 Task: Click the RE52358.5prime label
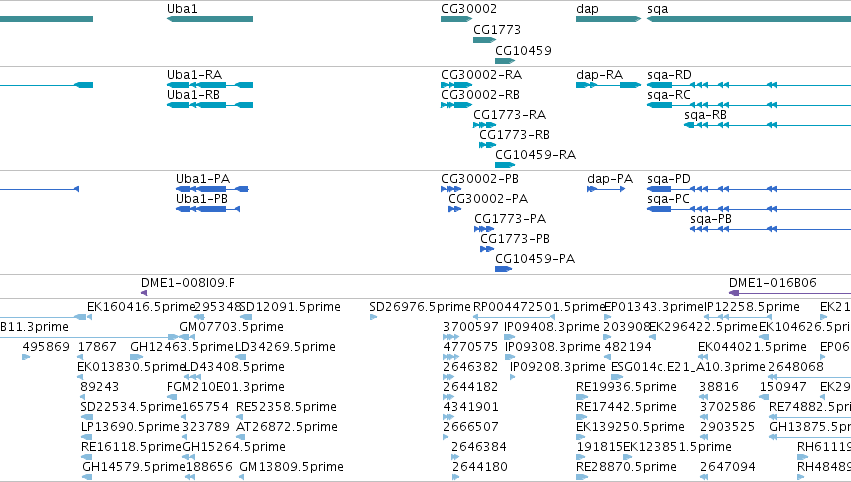(286, 407)
